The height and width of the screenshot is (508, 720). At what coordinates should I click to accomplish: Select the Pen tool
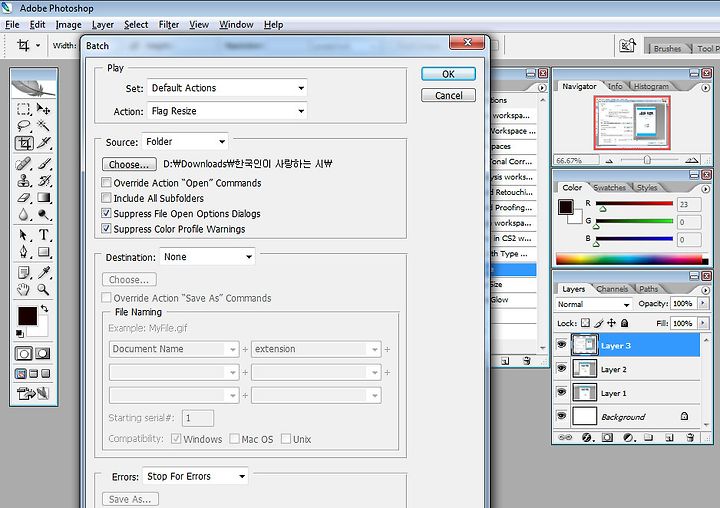[x=23, y=252]
